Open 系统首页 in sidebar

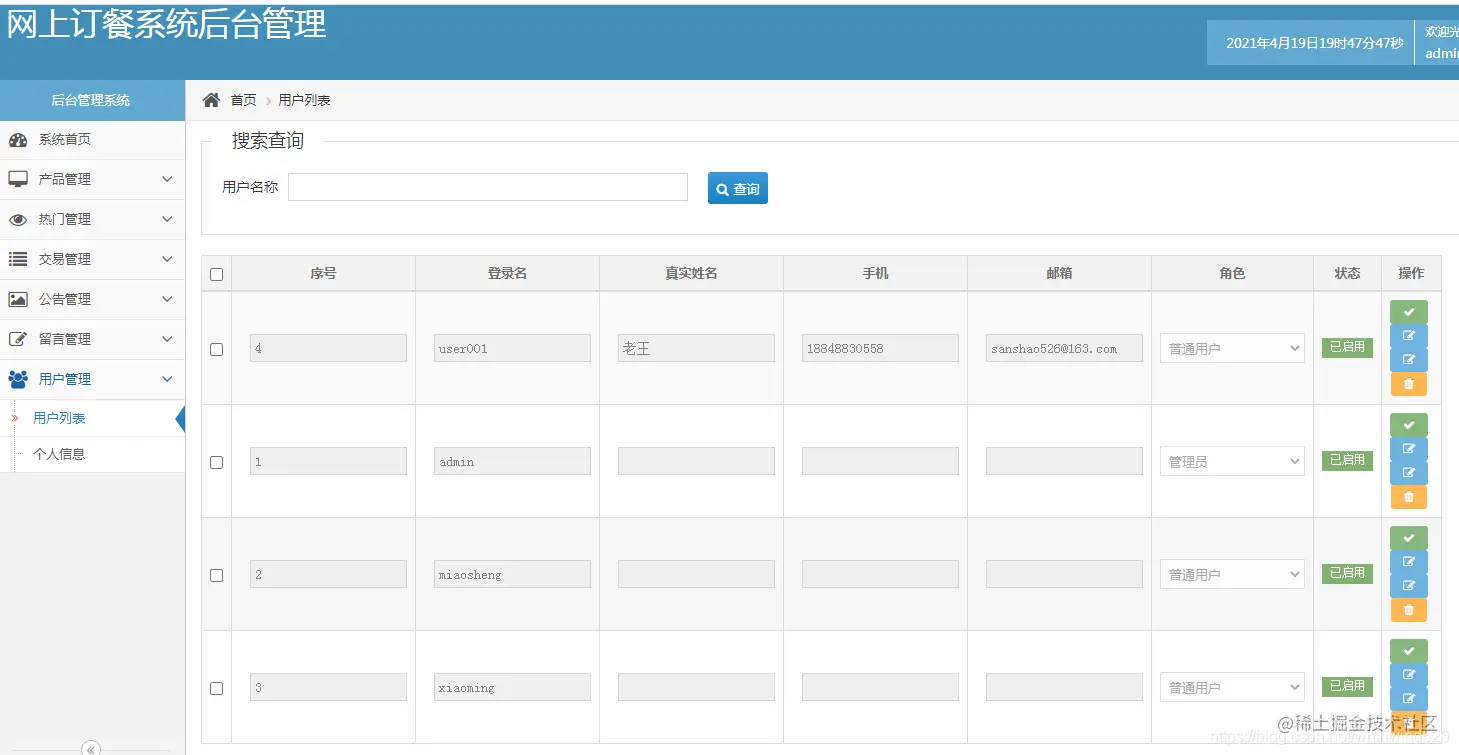92,140
